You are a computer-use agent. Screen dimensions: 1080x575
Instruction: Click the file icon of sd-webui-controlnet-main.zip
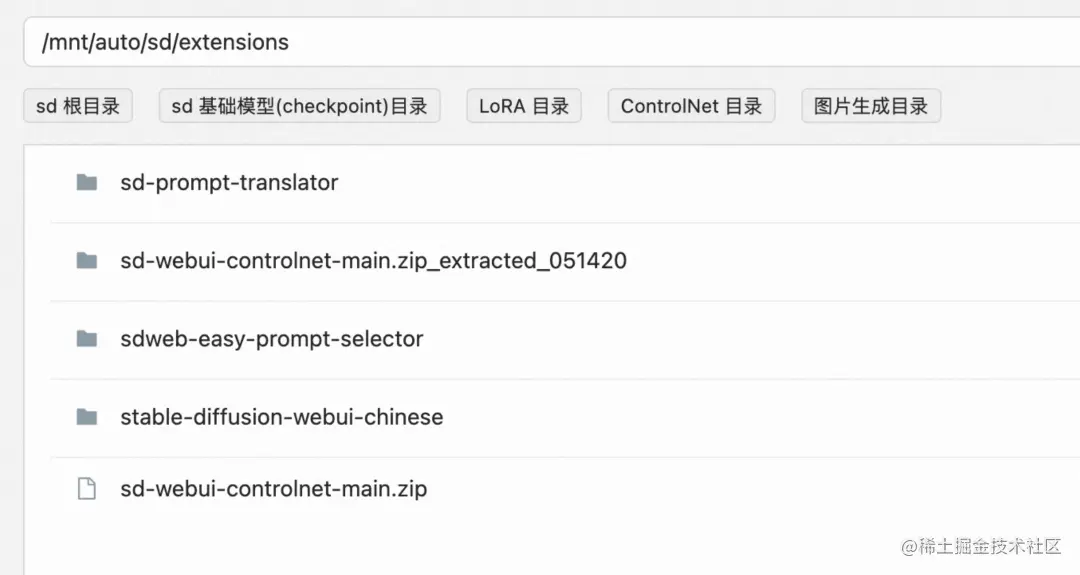point(87,488)
